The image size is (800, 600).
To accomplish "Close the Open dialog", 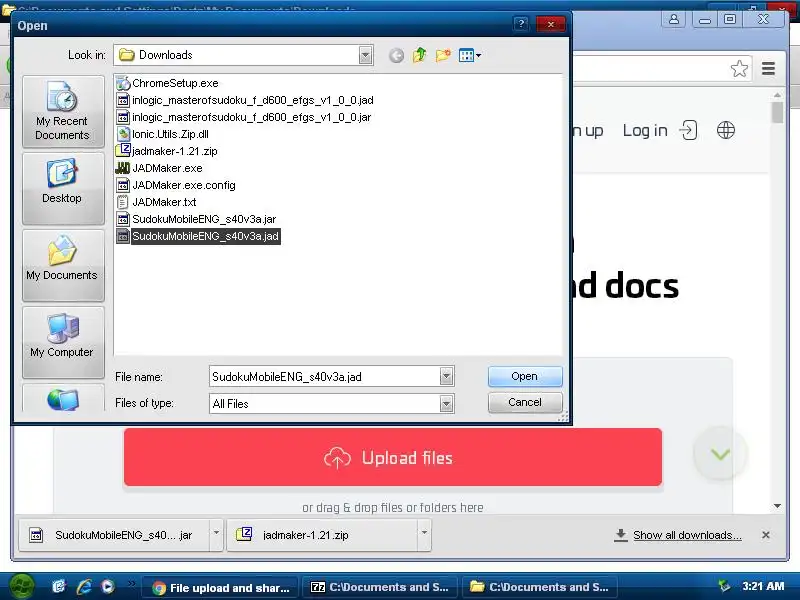I will (x=551, y=23).
